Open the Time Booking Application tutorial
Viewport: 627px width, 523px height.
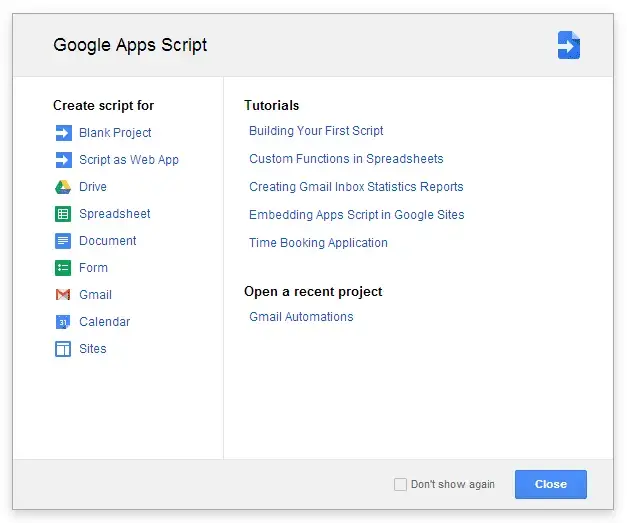coord(318,243)
